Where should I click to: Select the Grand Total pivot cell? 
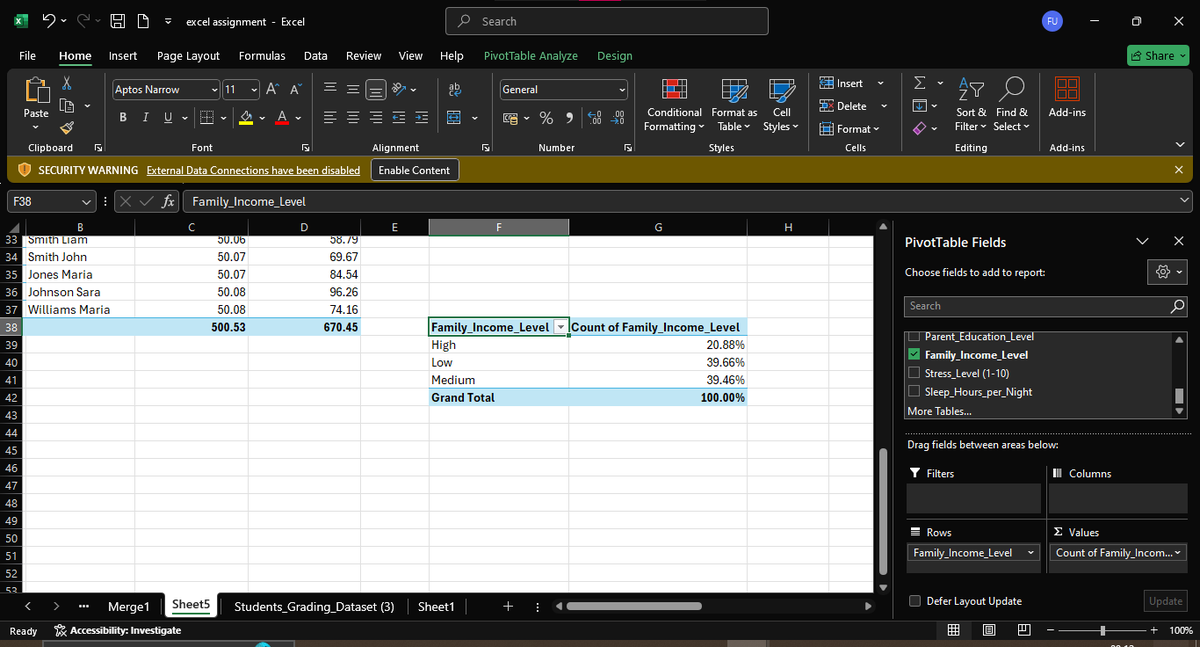point(498,397)
